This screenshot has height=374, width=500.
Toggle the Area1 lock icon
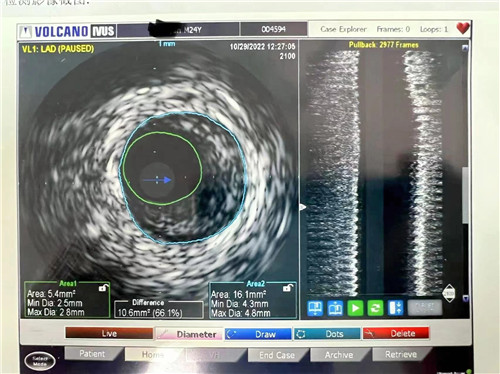pyautogui.click(x=104, y=287)
